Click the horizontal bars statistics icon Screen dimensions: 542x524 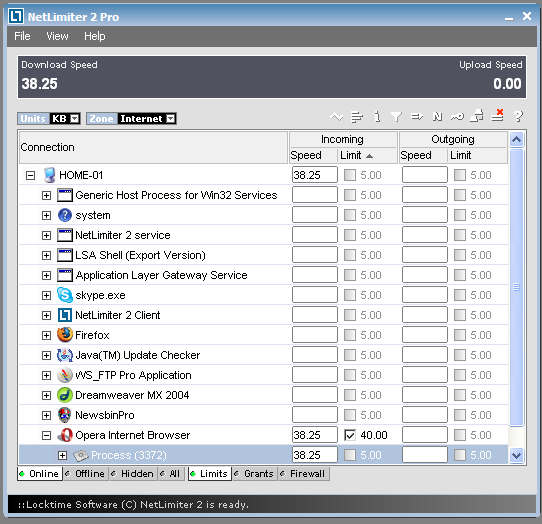(x=357, y=118)
